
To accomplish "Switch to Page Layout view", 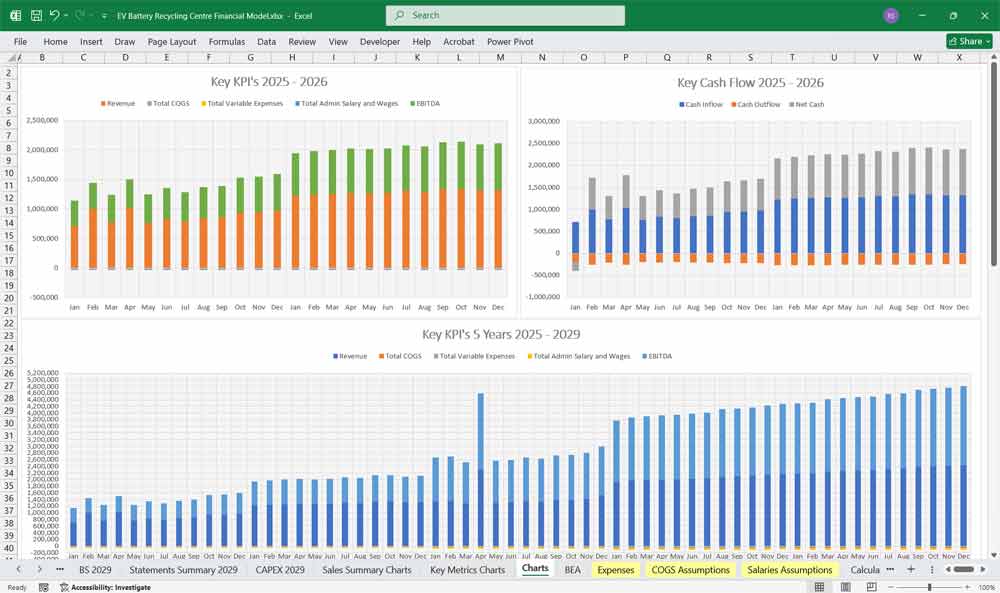I will [x=845, y=586].
